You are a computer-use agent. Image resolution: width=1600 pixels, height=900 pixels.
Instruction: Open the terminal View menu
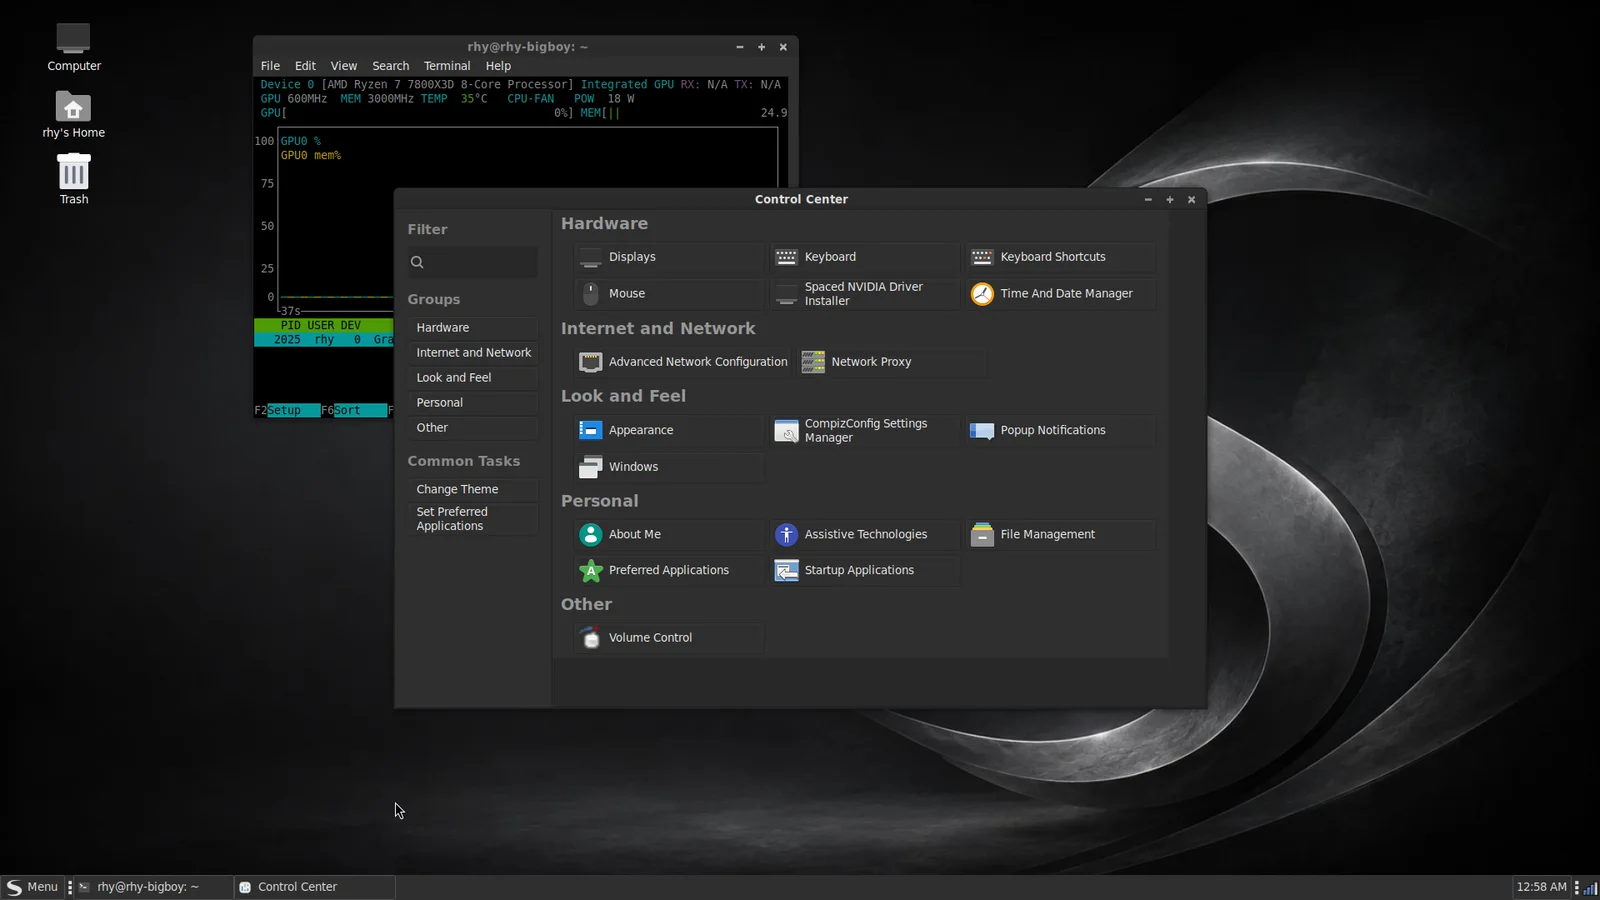[344, 66]
